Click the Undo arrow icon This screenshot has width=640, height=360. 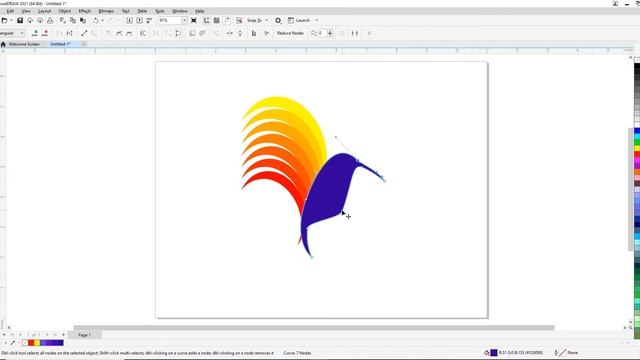tap(96, 20)
